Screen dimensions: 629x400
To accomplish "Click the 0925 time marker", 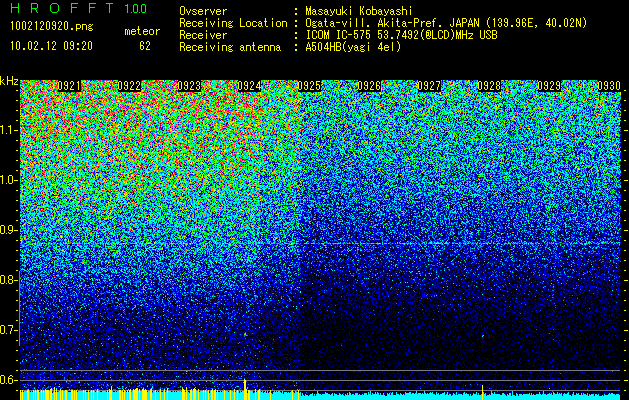I will point(309,86).
